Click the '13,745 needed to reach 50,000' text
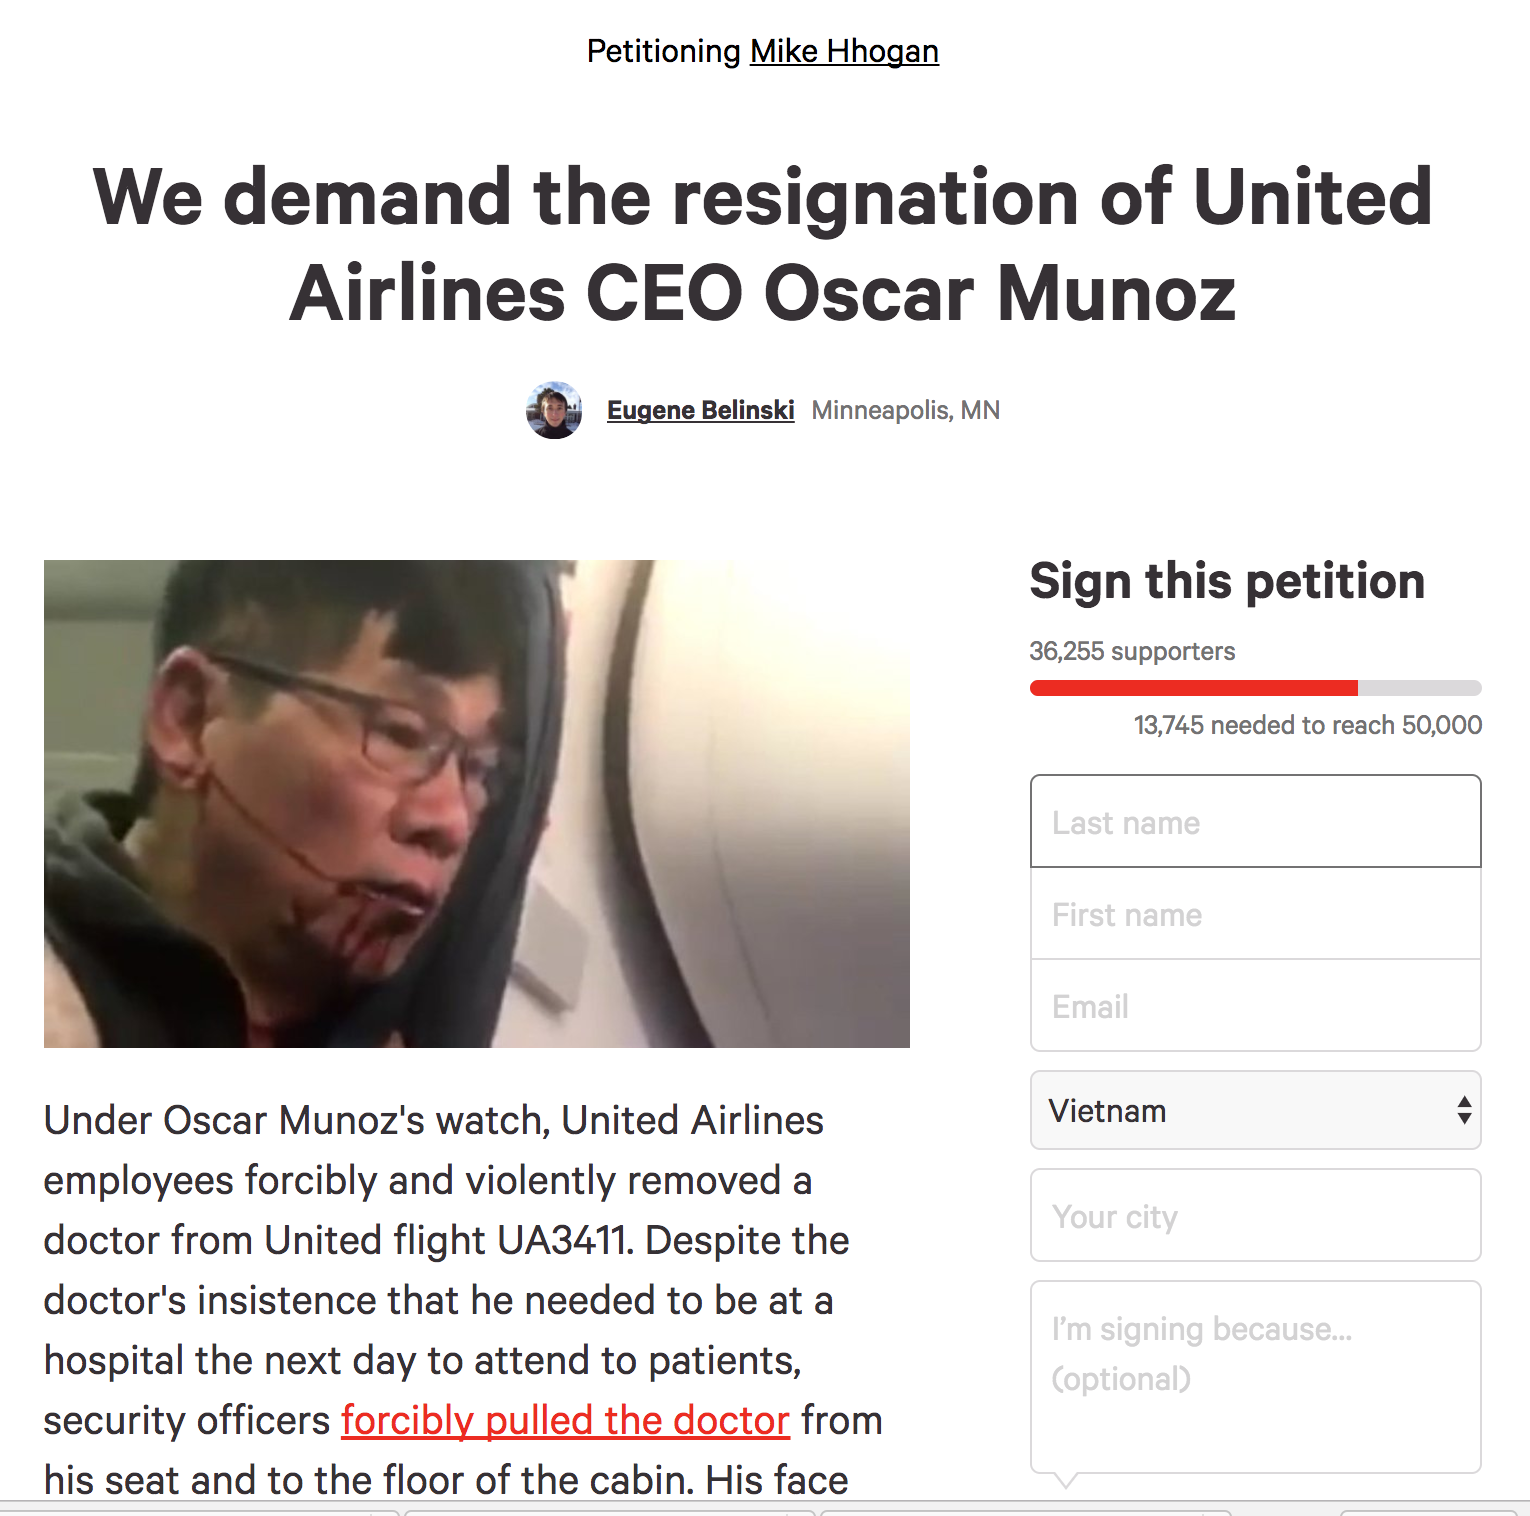The height and width of the screenshot is (1516, 1530). (1307, 725)
